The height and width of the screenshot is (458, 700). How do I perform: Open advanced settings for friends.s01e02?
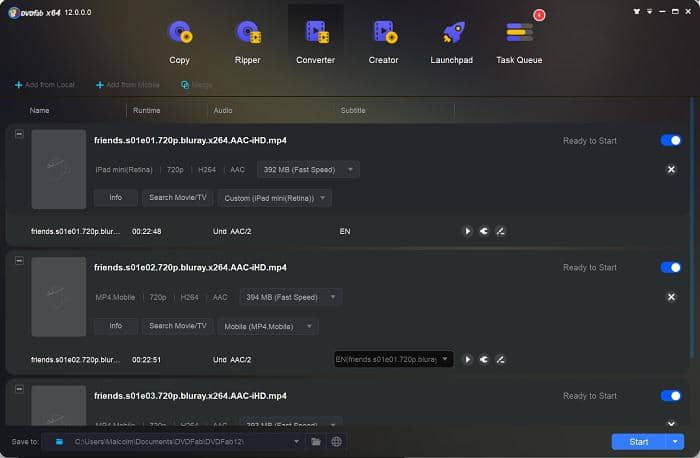484,359
